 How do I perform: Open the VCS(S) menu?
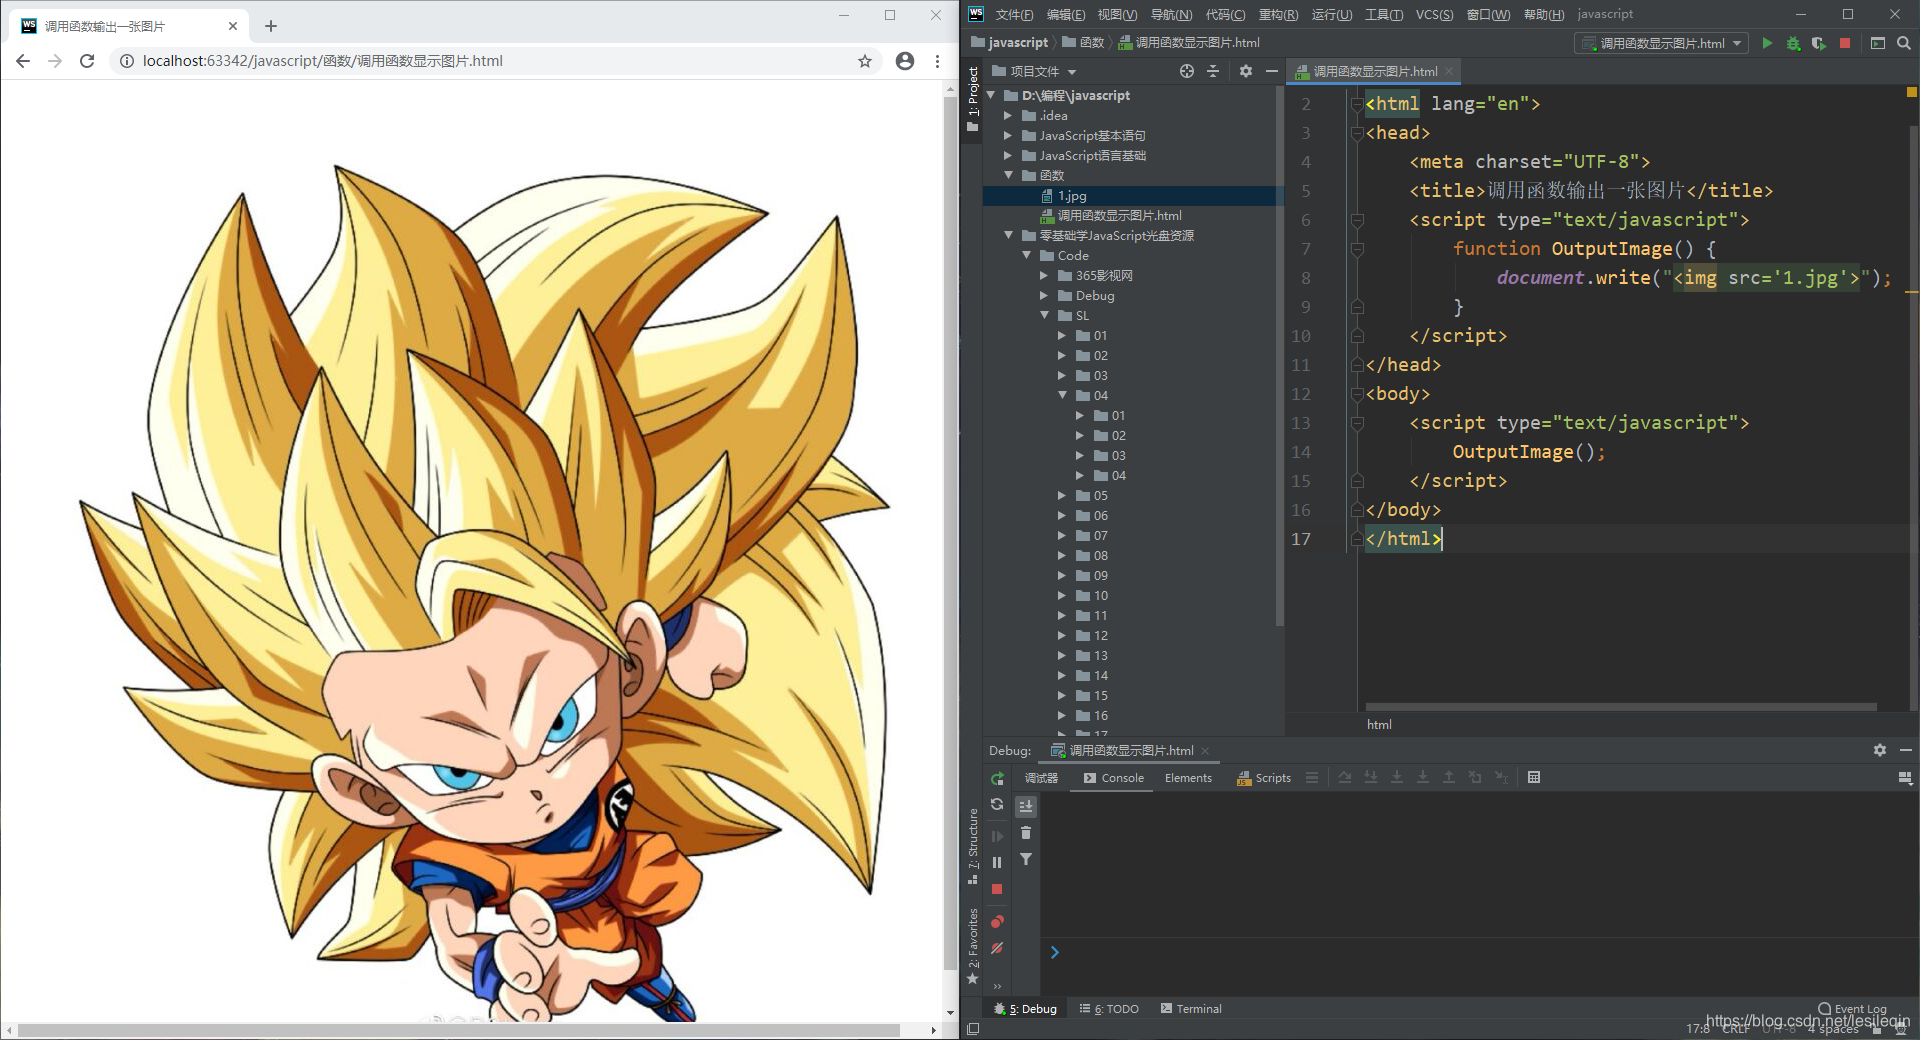click(1434, 14)
